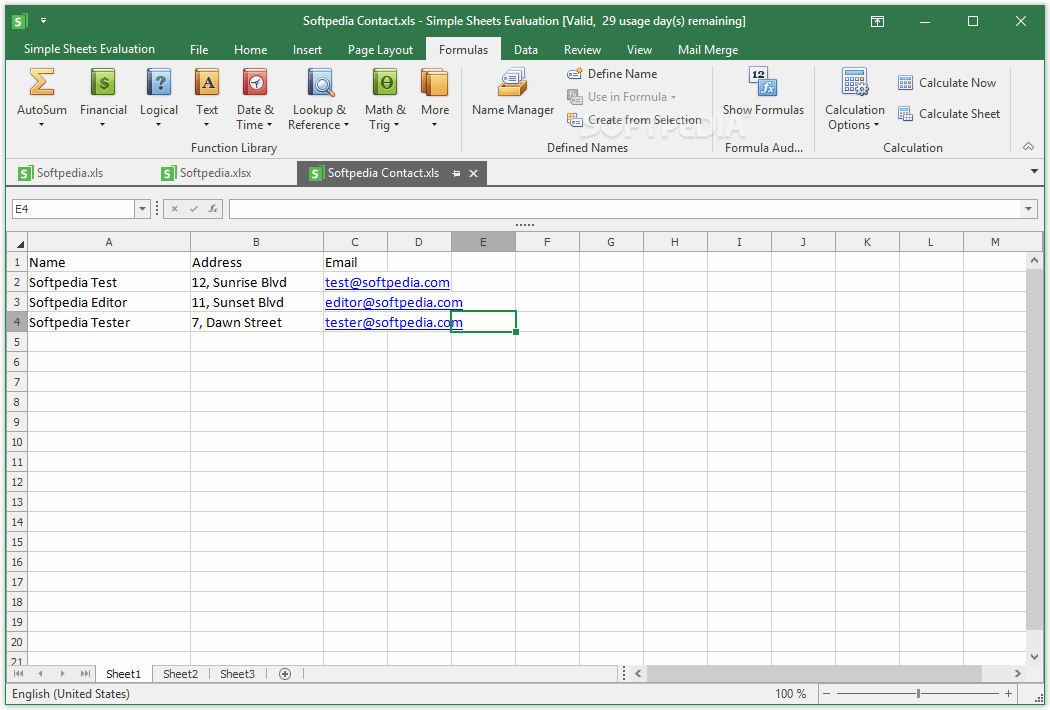
Task: Click Create from Selection
Action: click(634, 120)
